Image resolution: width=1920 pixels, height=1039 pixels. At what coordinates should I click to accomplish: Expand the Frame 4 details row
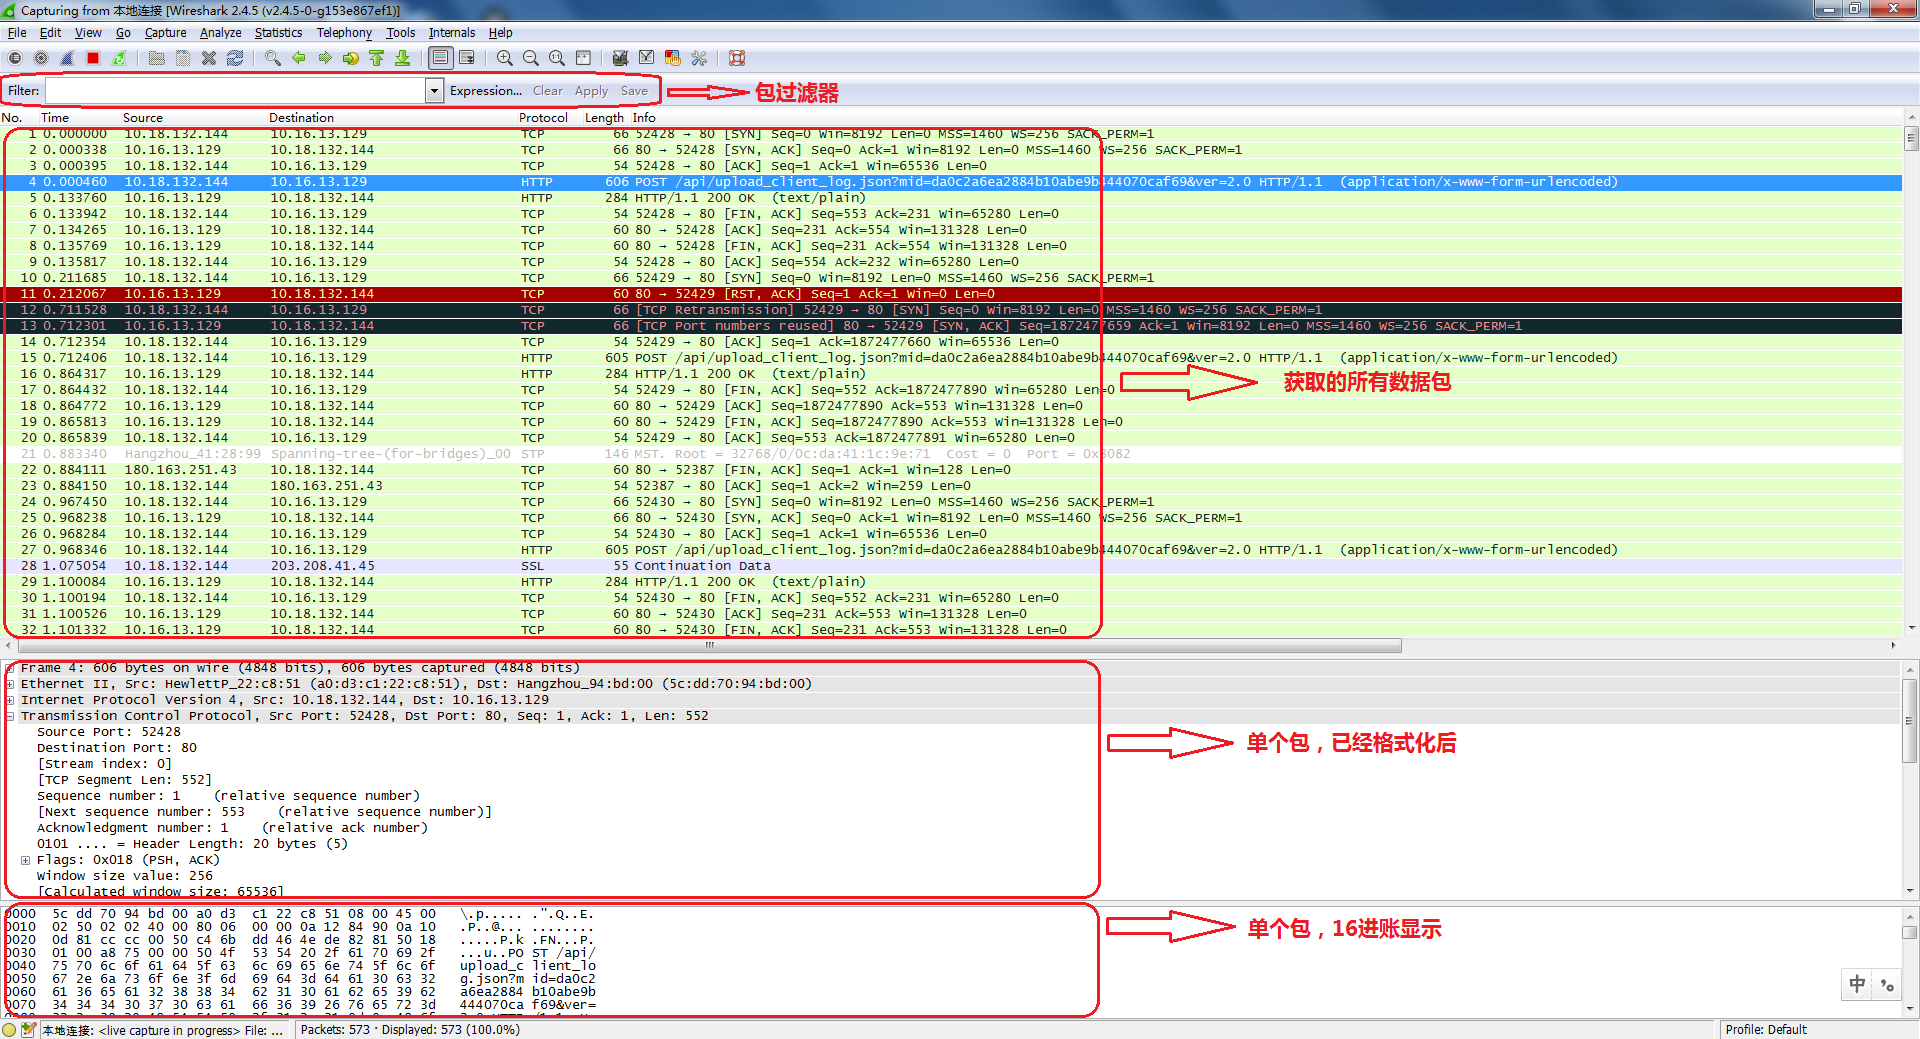tap(10, 668)
